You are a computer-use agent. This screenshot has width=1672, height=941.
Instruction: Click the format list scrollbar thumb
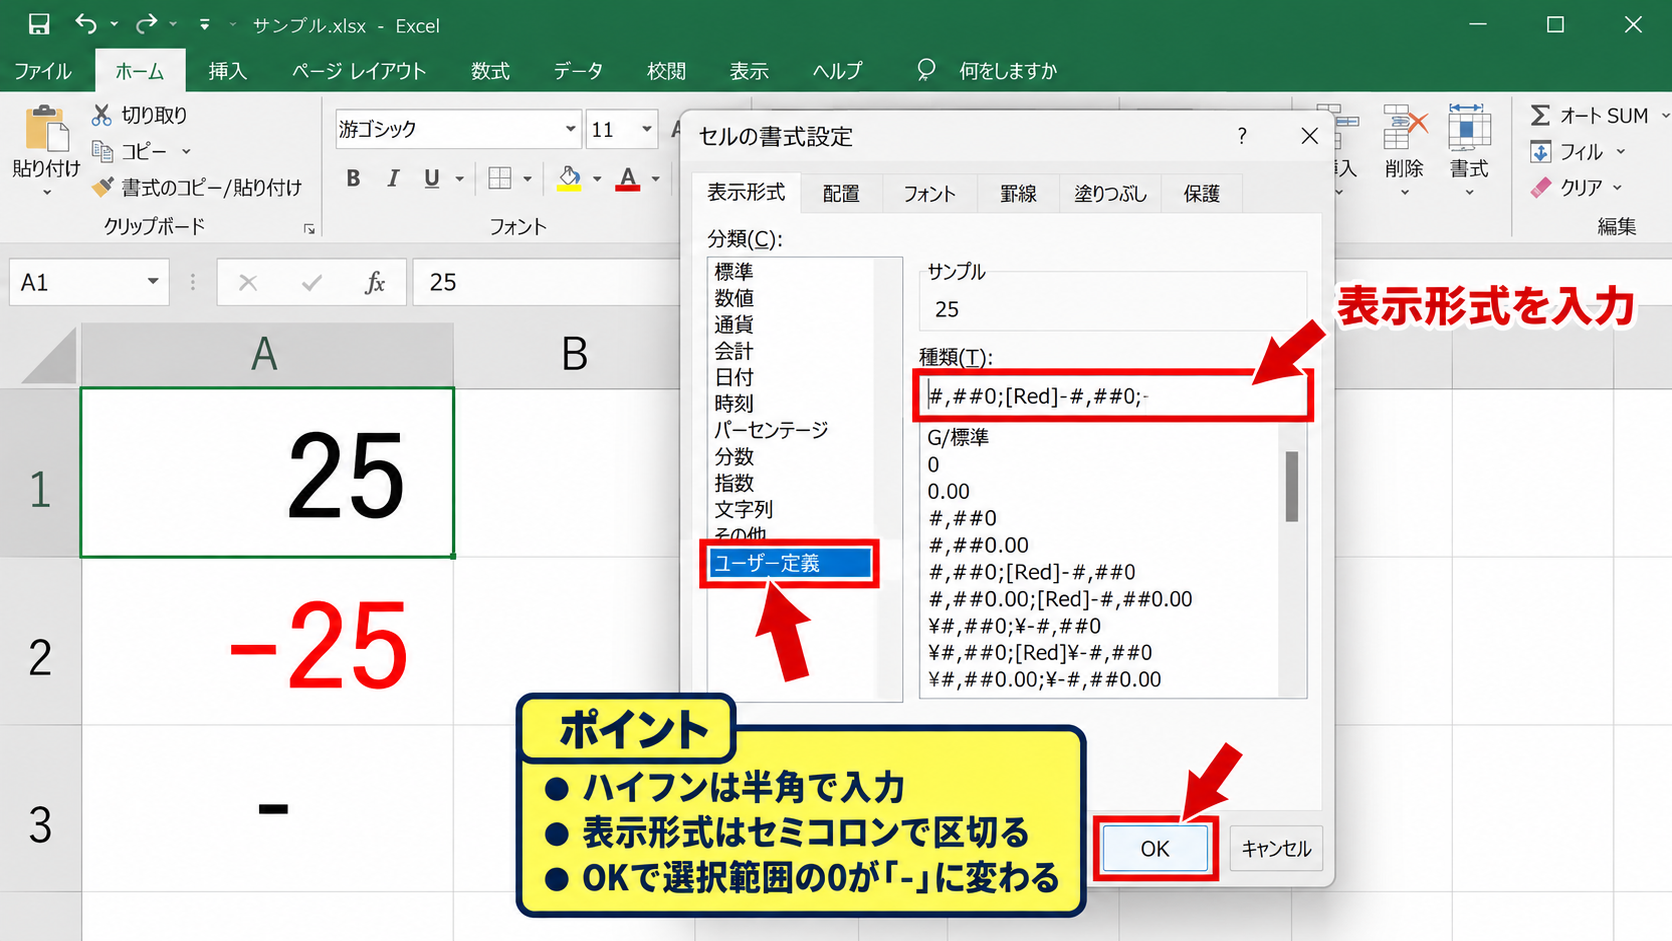[1291, 486]
